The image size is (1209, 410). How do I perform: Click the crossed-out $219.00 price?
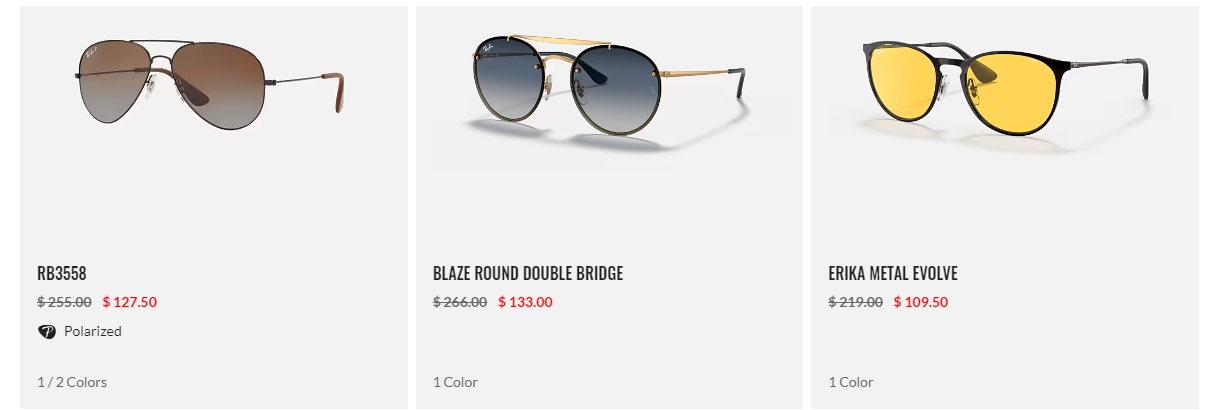[x=856, y=302]
